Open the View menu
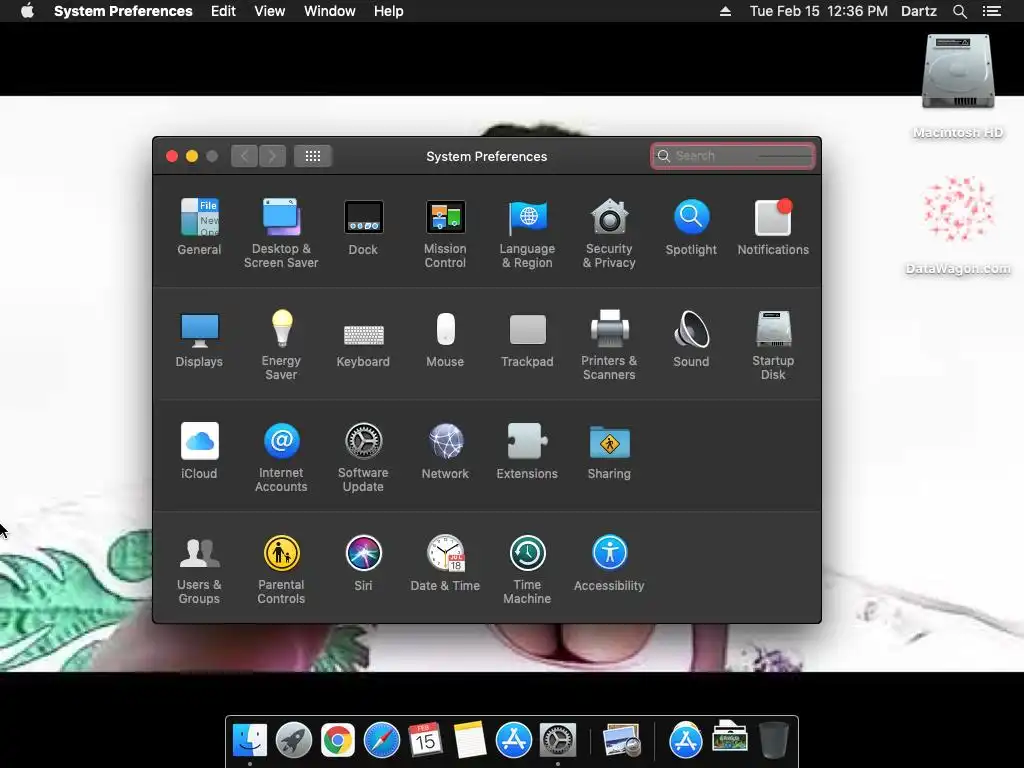This screenshot has height=768, width=1024. (270, 11)
